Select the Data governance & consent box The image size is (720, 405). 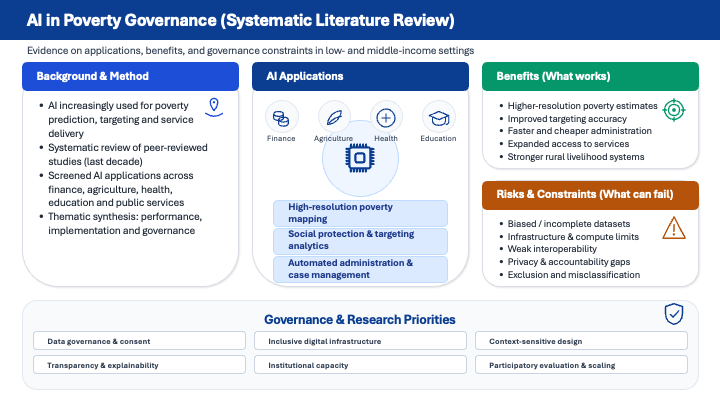click(139, 341)
